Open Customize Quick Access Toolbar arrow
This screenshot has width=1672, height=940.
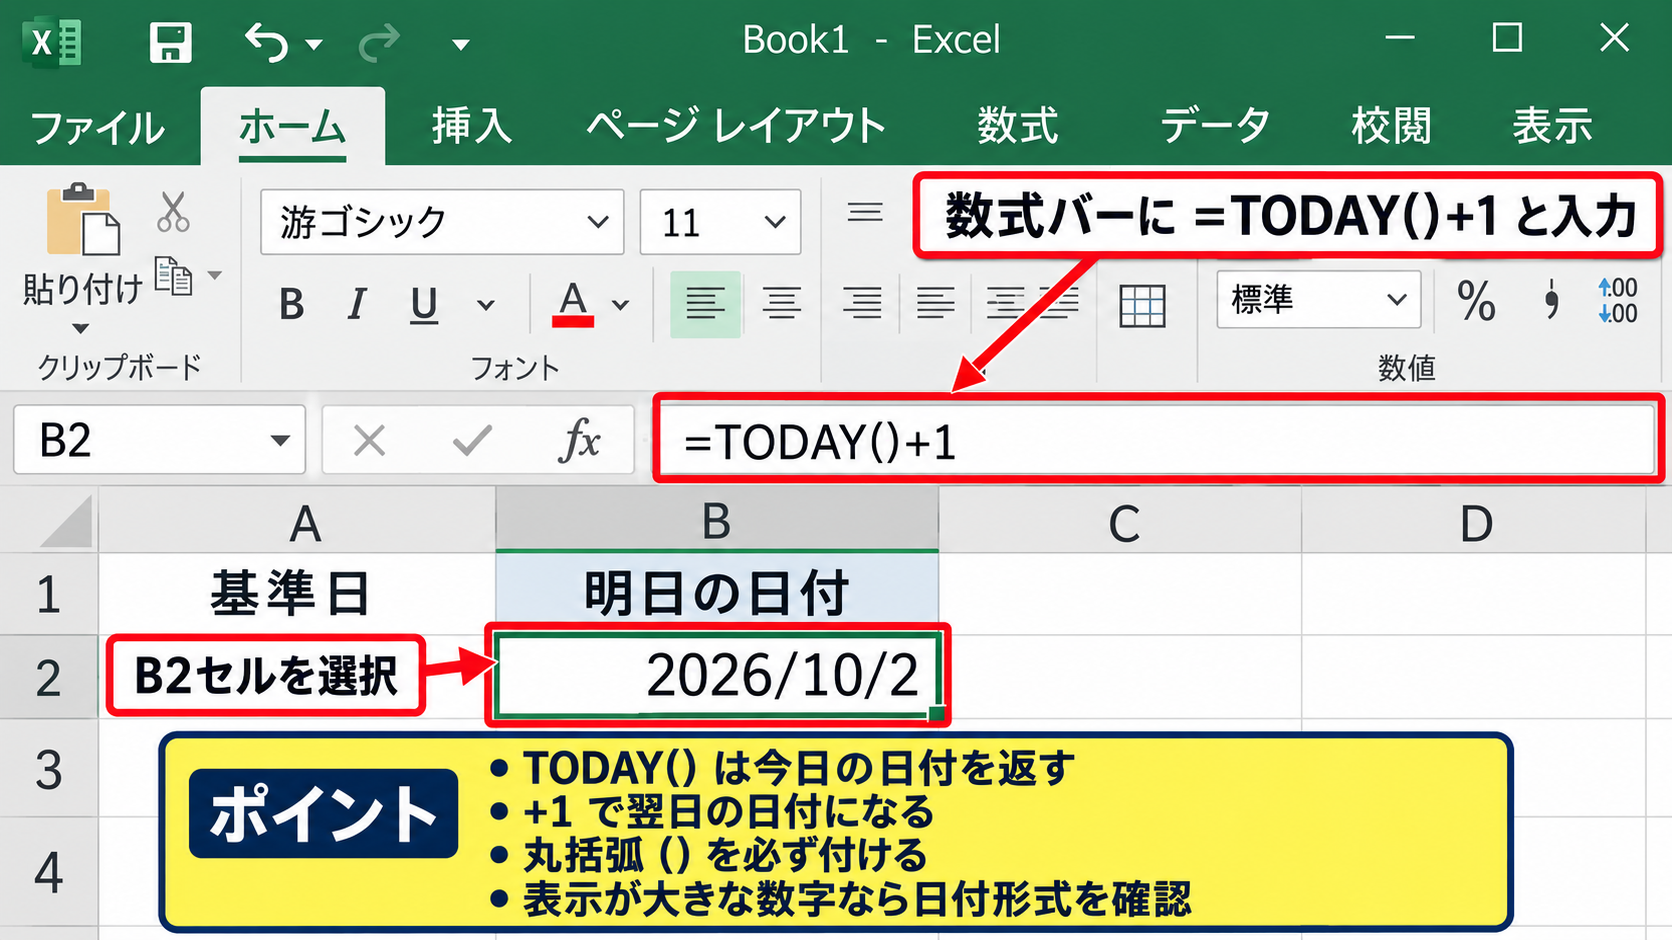(461, 44)
